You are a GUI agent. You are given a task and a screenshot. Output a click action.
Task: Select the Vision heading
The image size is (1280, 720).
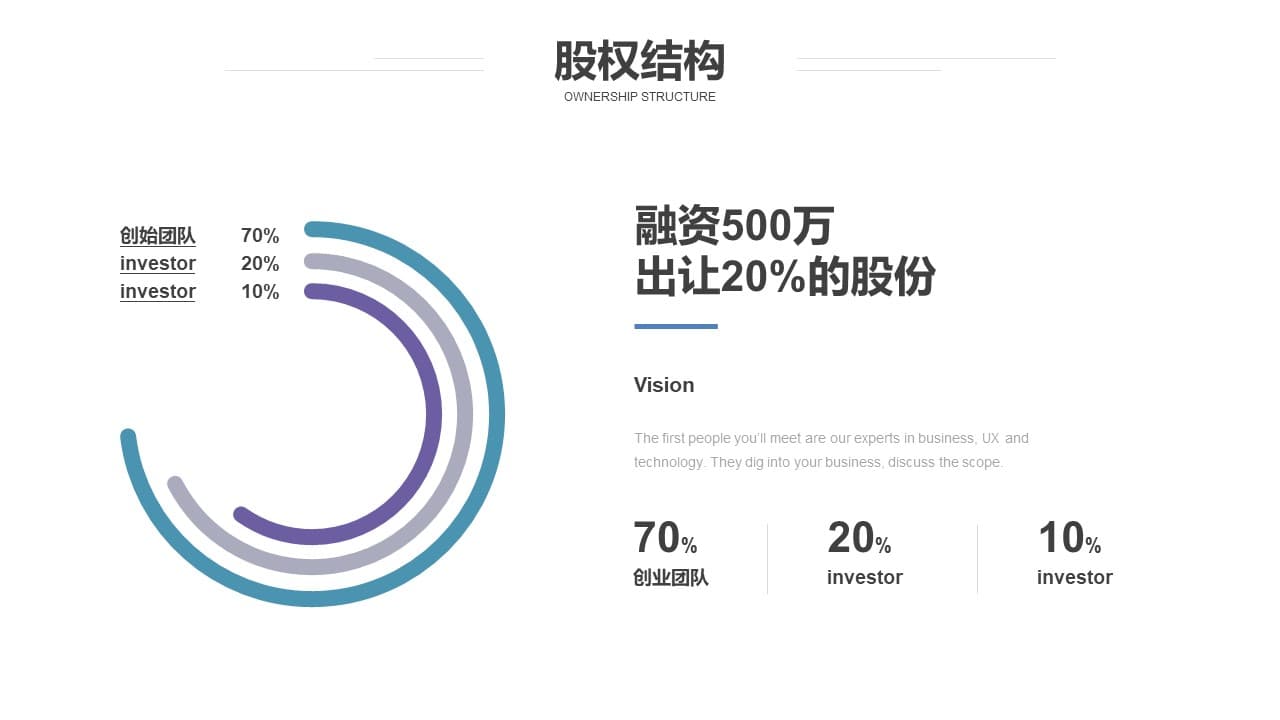tap(664, 385)
